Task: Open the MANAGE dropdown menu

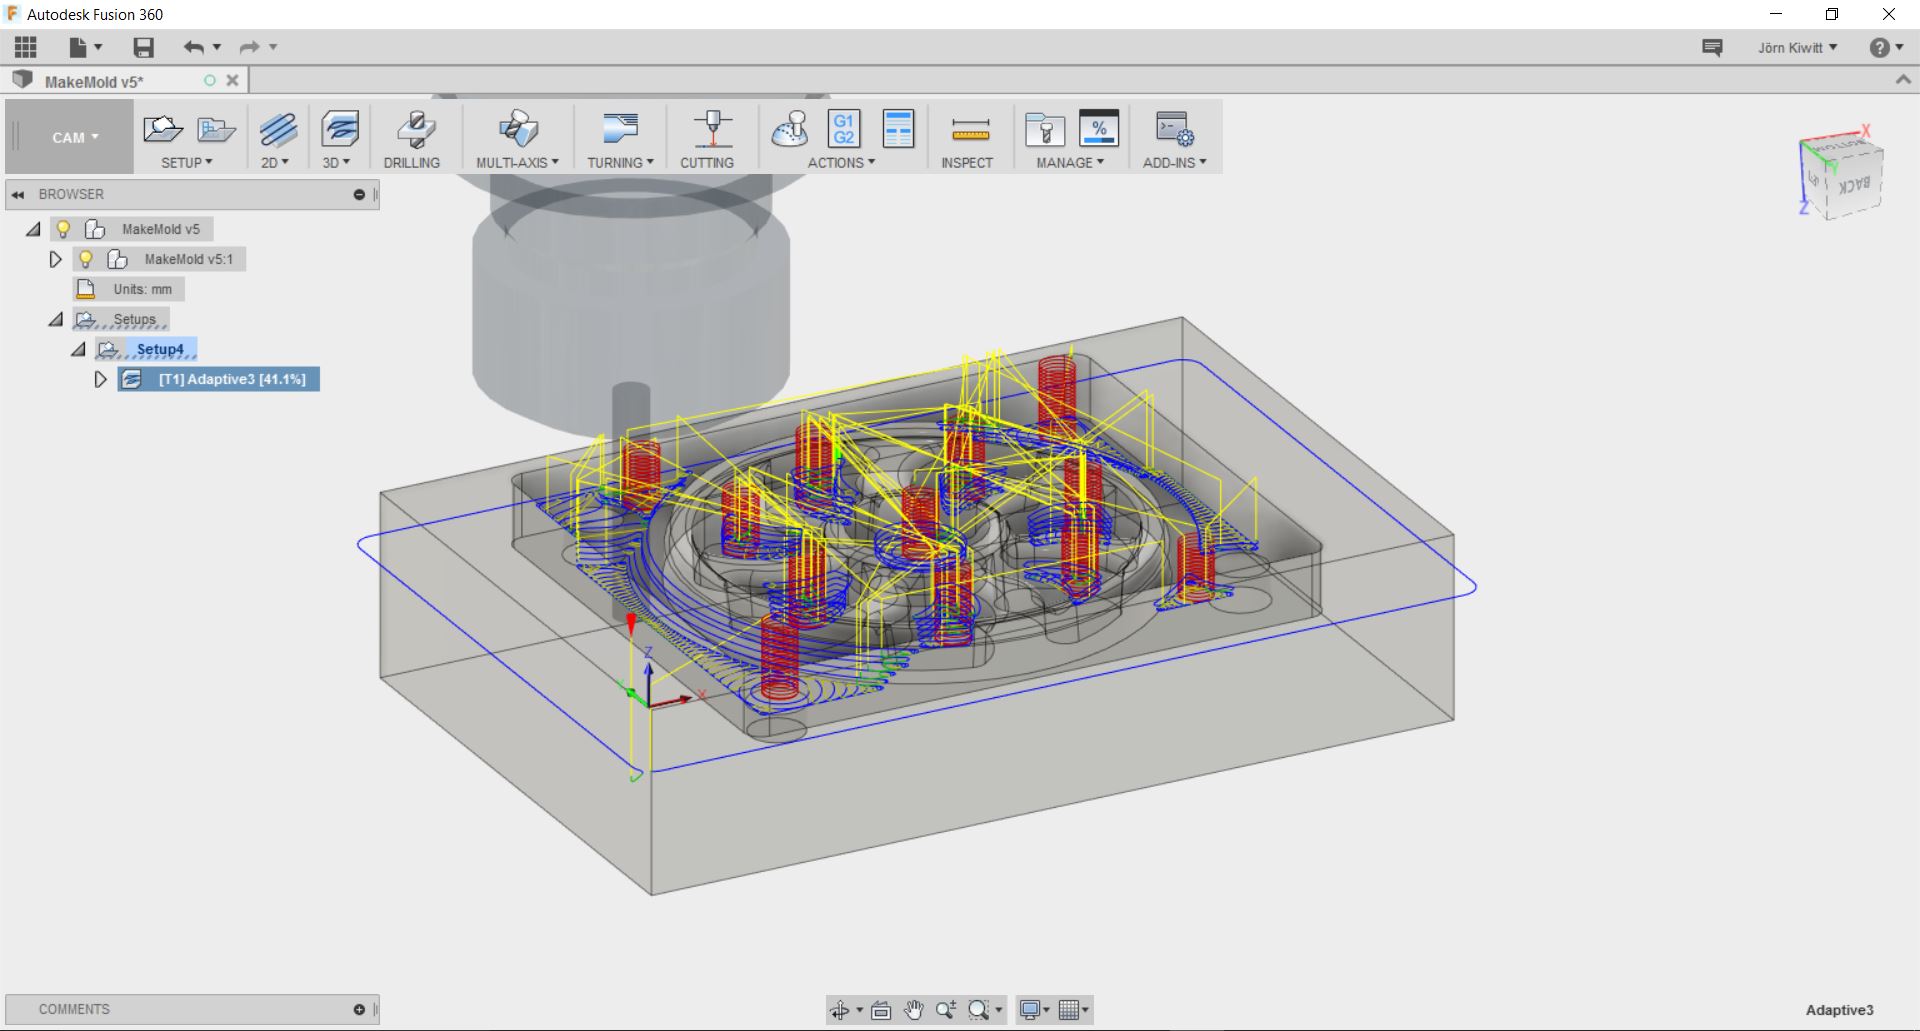Action: pos(1070,162)
